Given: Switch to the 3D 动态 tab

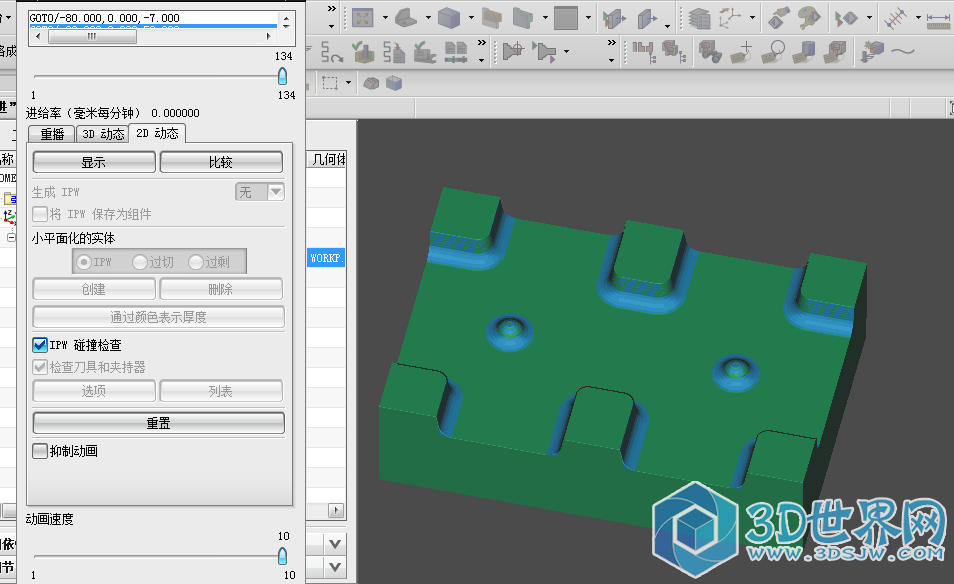Looking at the screenshot, I should pyautogui.click(x=103, y=134).
